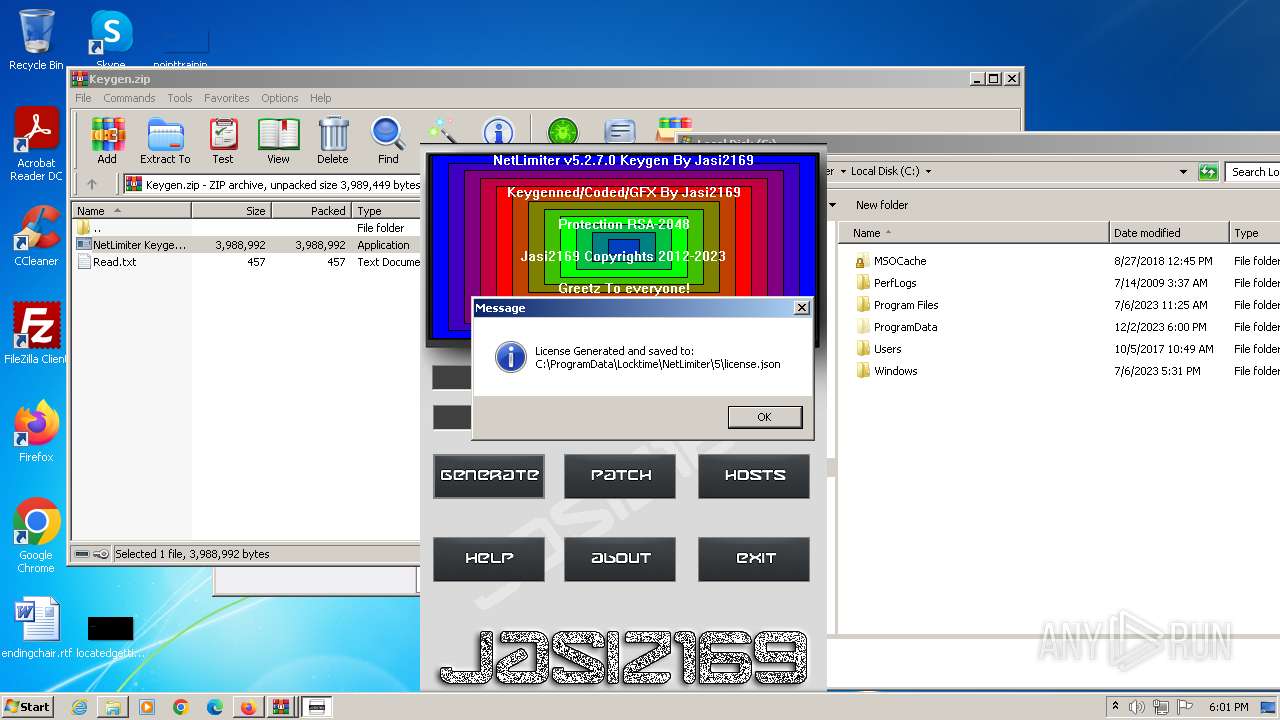This screenshot has height=720, width=1280.
Task: Open the Favorites menu
Action: [x=227, y=98]
